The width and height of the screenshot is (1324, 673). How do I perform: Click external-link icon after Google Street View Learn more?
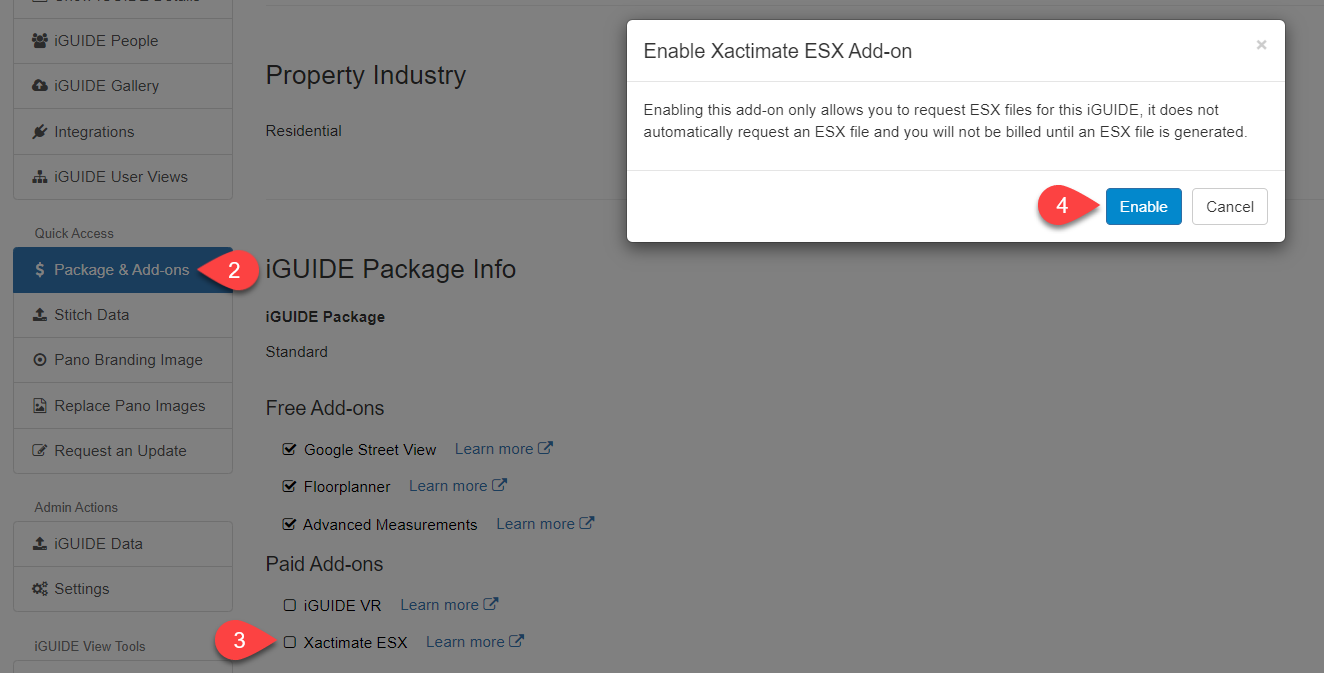pos(545,448)
